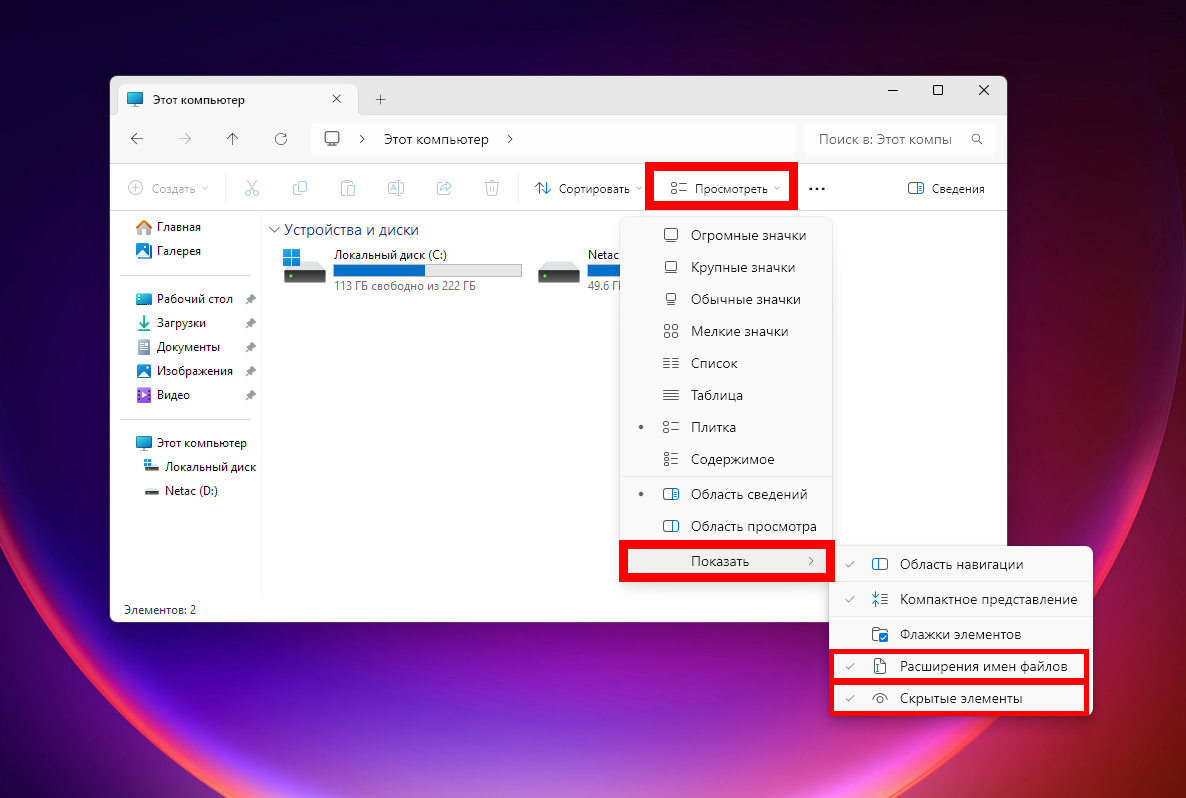Choose Огромные значки view option
The width and height of the screenshot is (1186, 798).
[x=747, y=235]
